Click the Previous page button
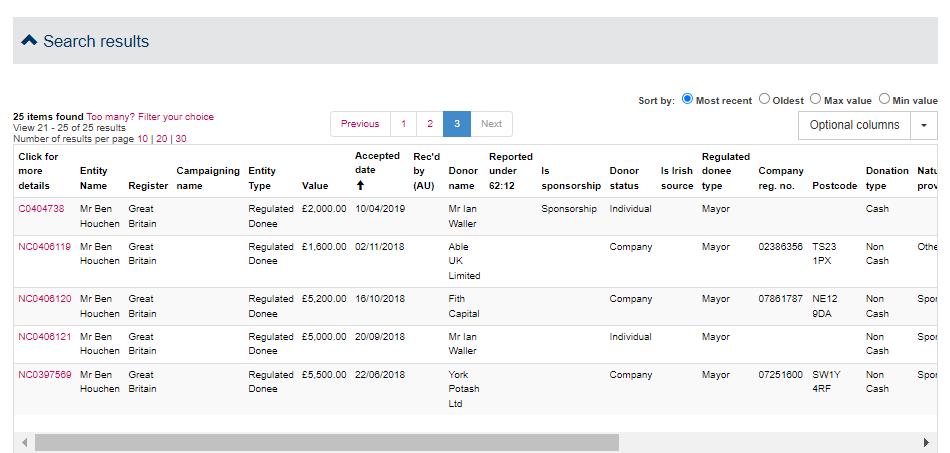The image size is (950, 453). tap(360, 124)
